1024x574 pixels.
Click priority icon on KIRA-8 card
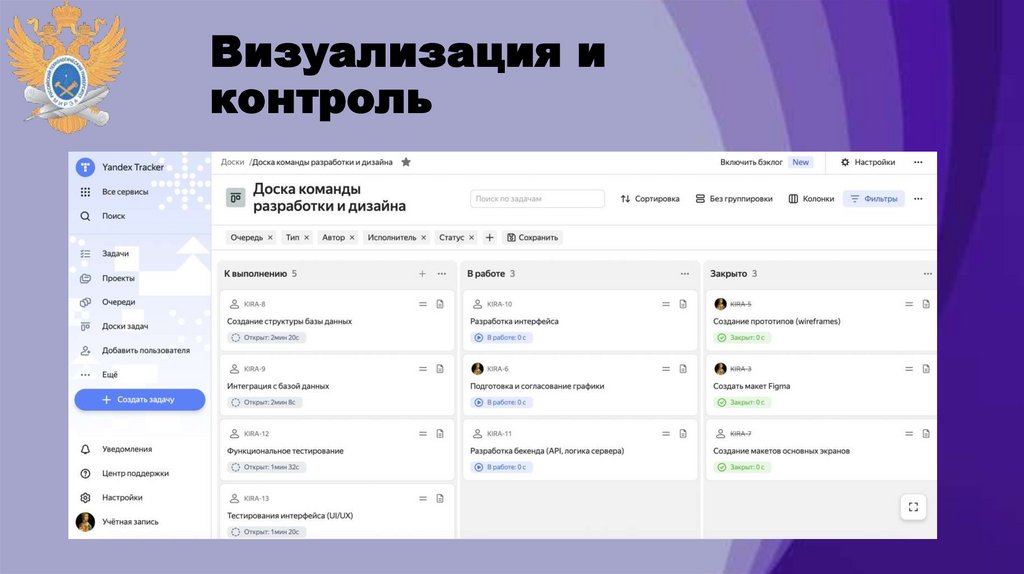423,304
